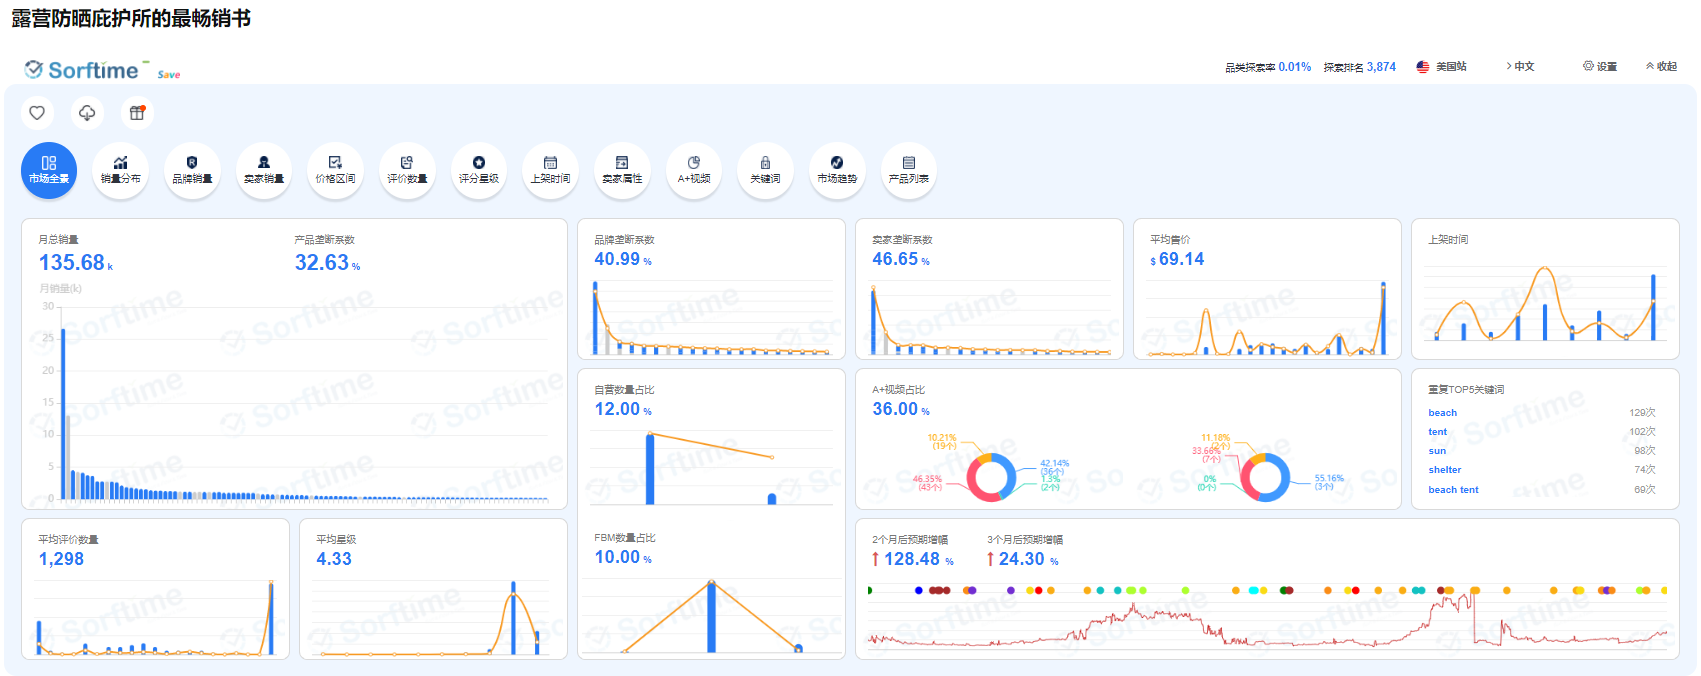
Task: Switch to the 产品列表 product list tab
Action: pos(908,170)
